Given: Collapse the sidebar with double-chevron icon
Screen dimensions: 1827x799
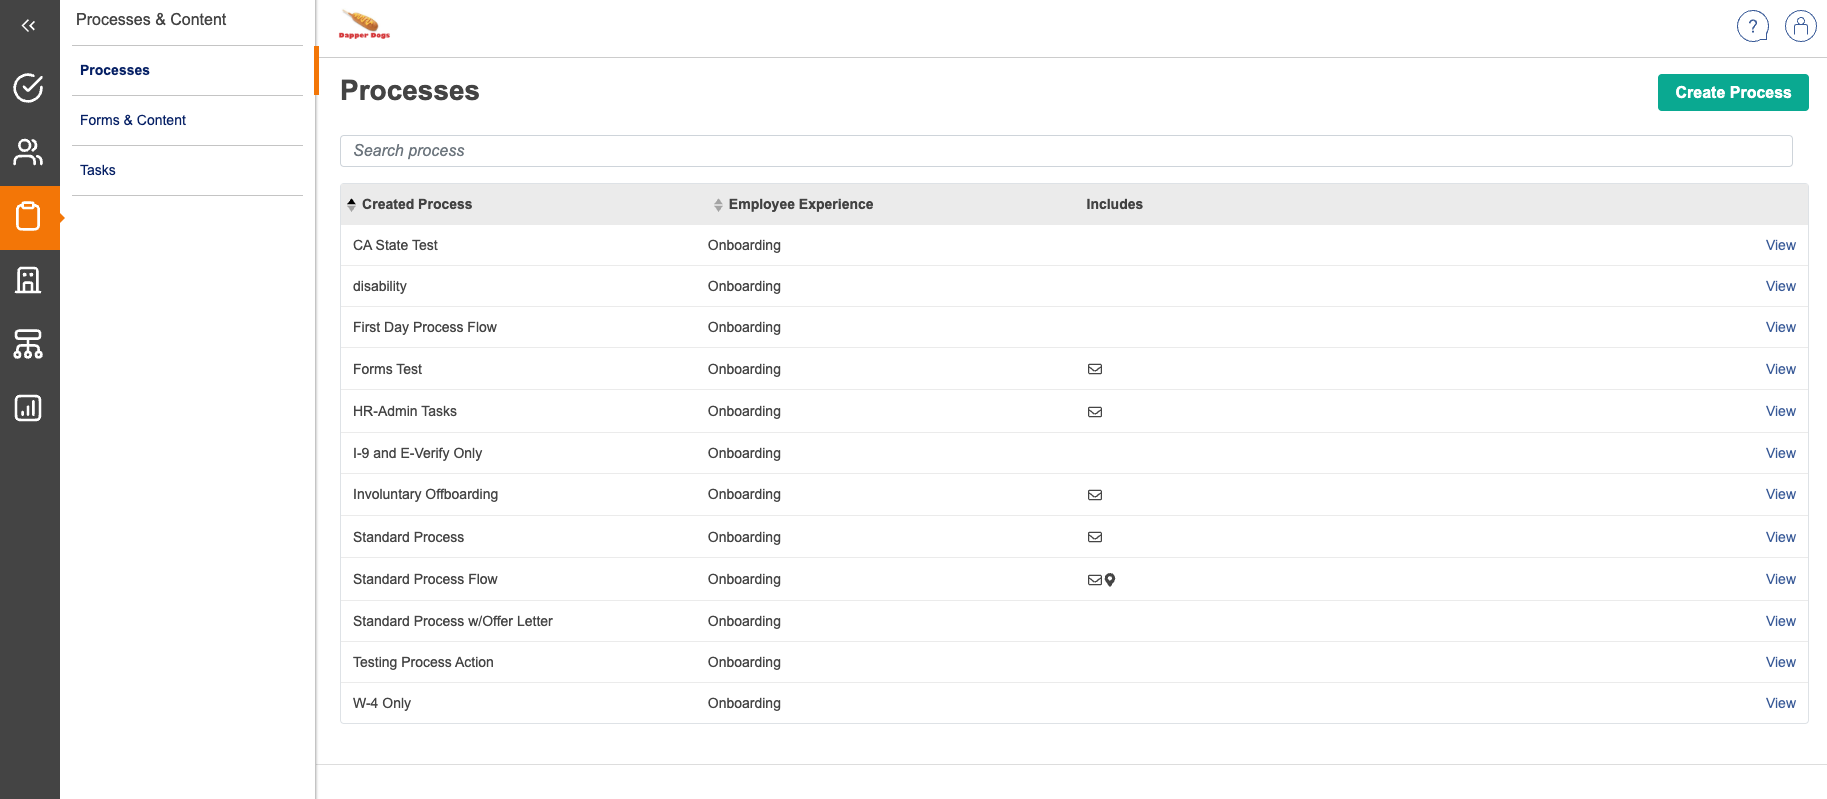Looking at the screenshot, I should click(28, 26).
